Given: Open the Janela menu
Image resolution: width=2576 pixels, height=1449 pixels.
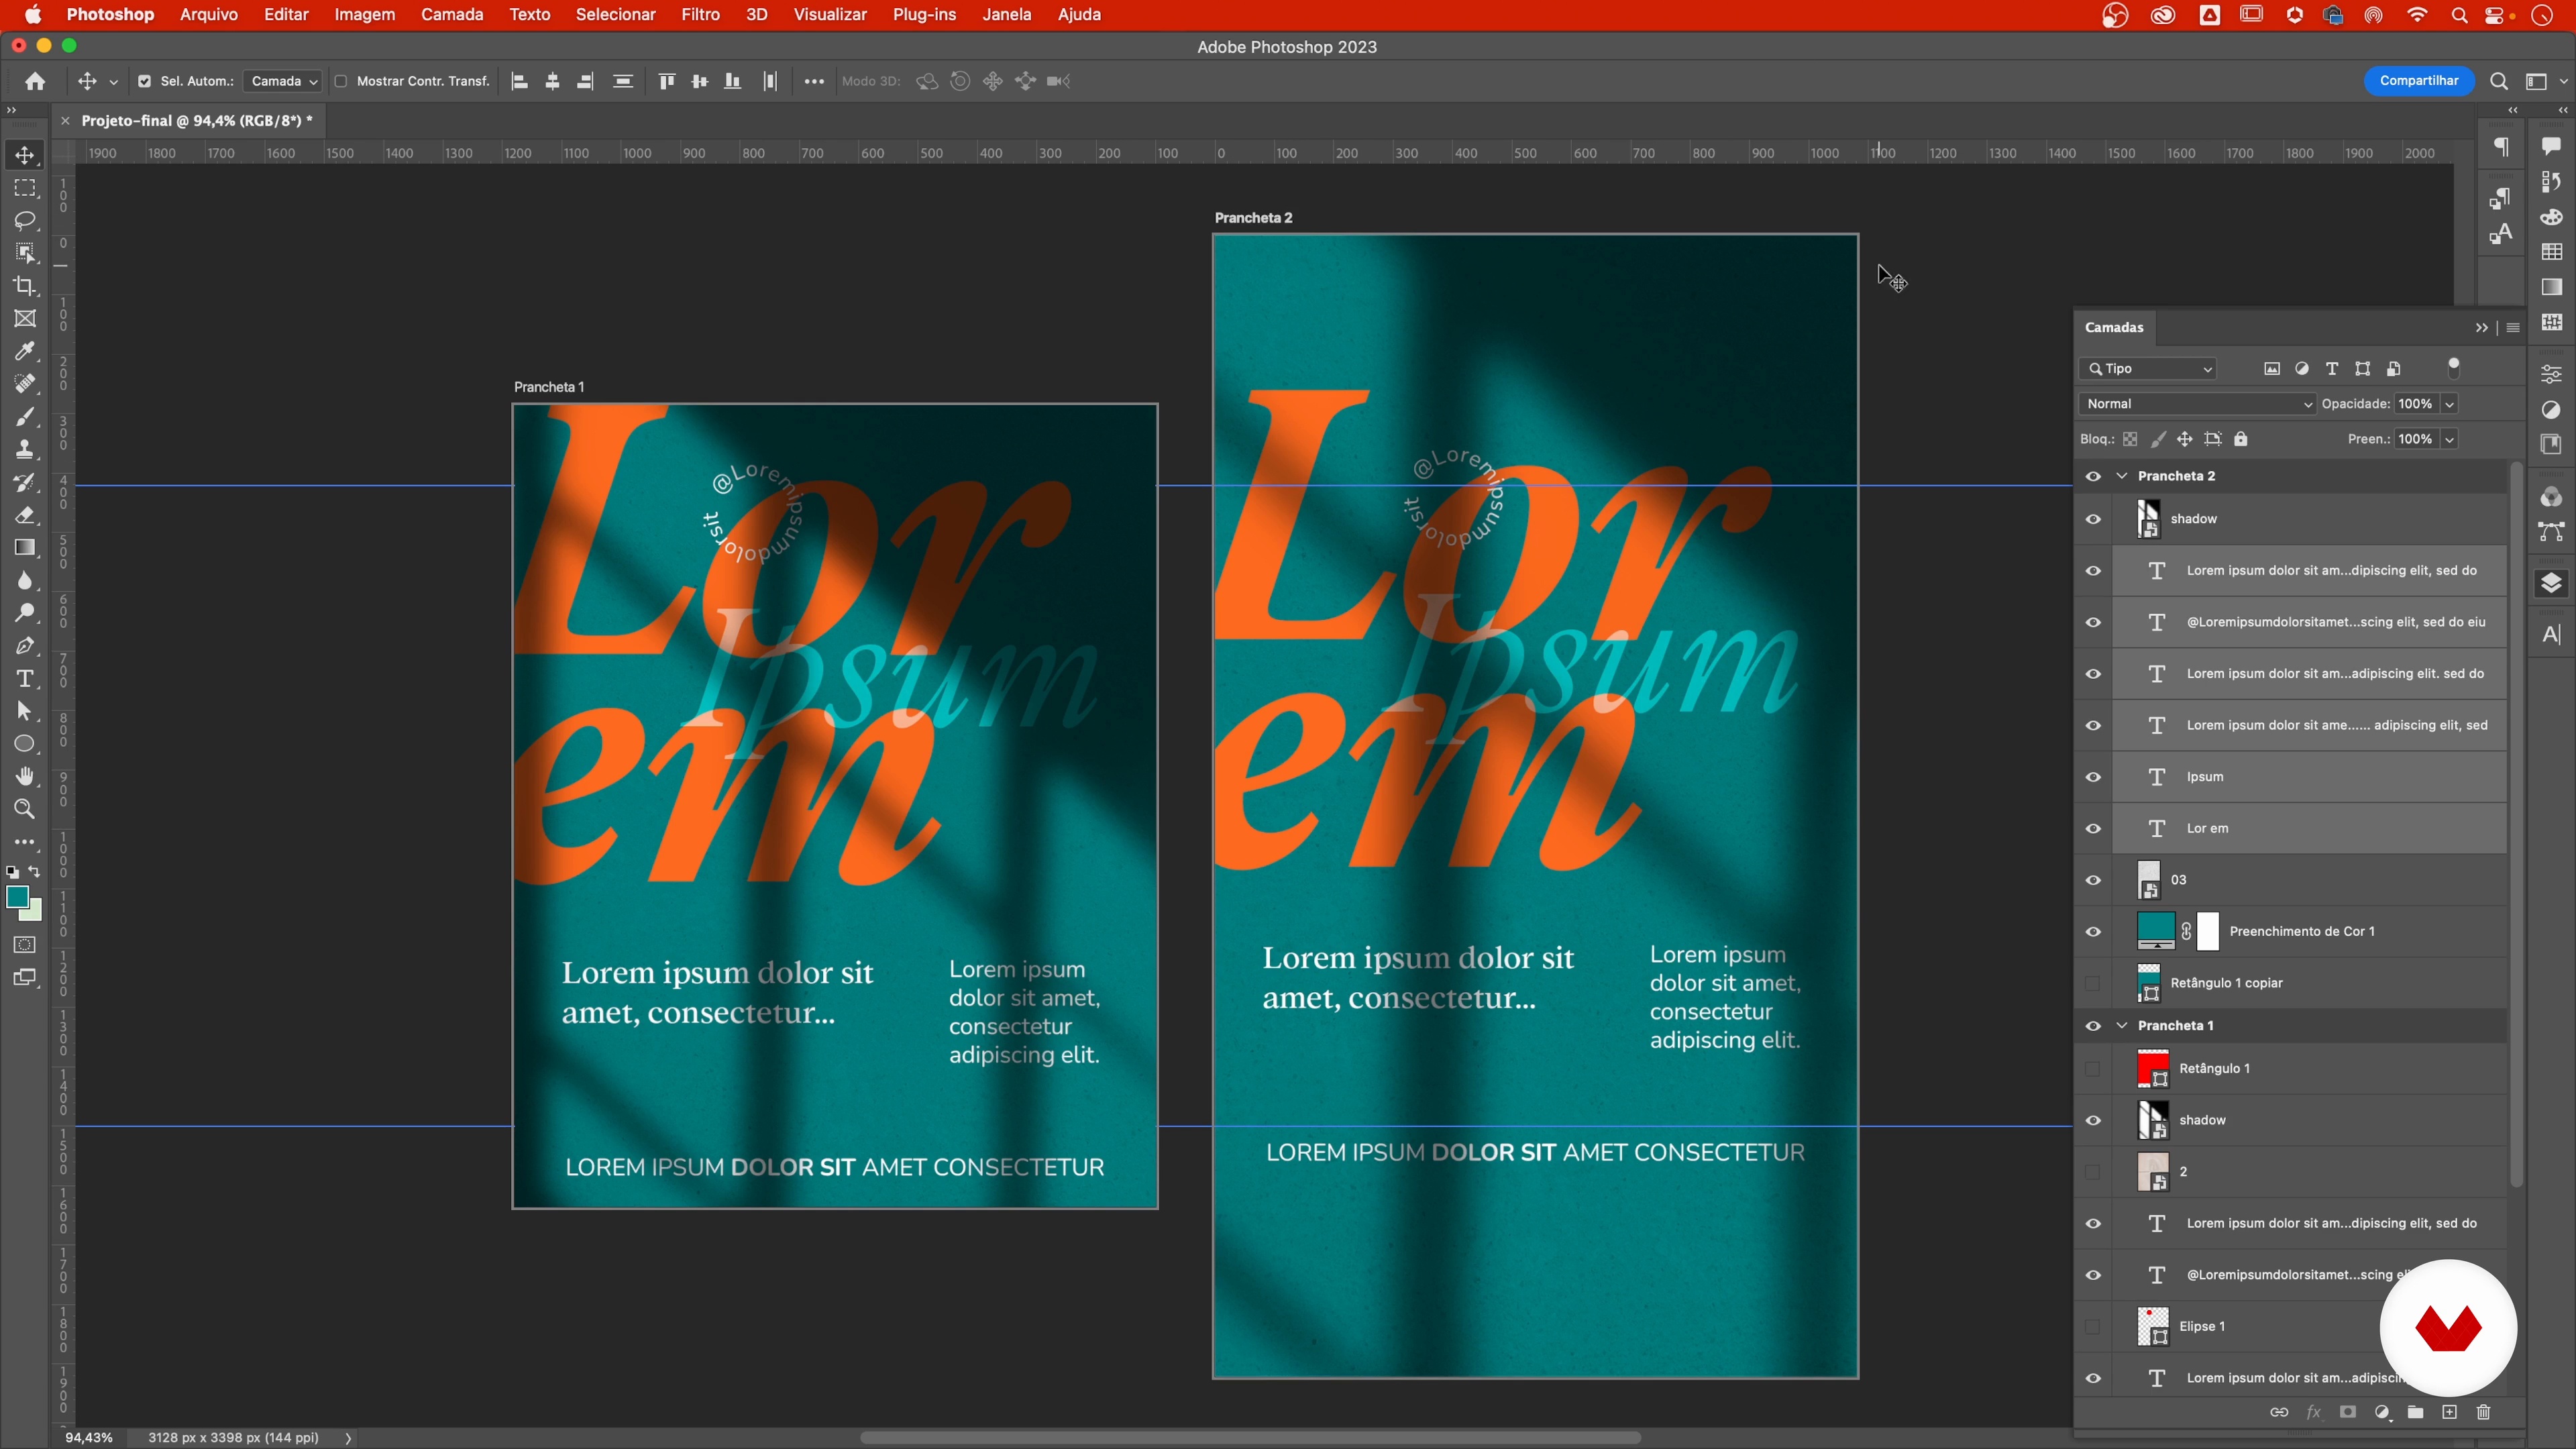Looking at the screenshot, I should pyautogui.click(x=1006, y=15).
